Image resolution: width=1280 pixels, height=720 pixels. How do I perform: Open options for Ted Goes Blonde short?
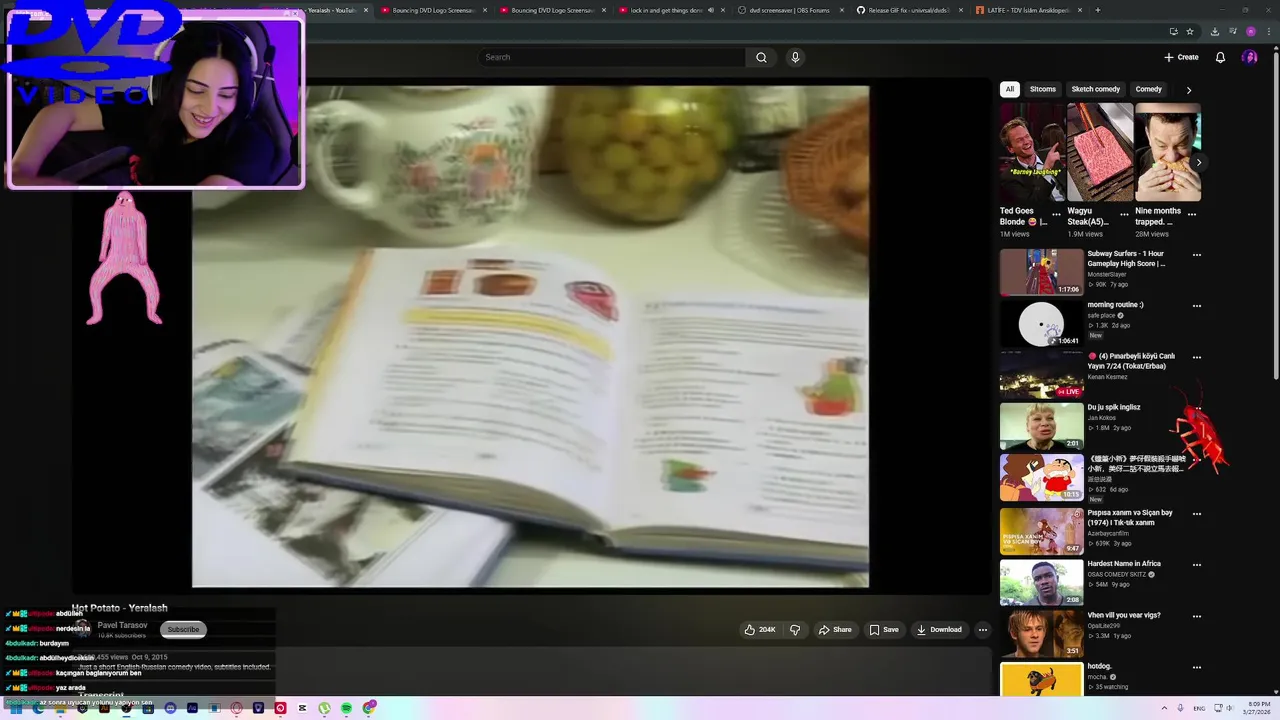coord(1056,213)
